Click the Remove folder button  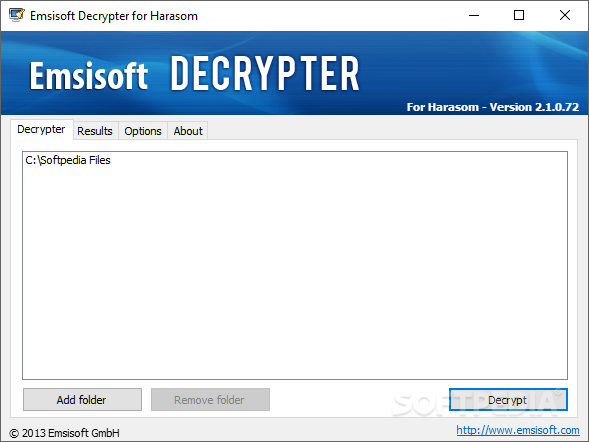[210, 400]
